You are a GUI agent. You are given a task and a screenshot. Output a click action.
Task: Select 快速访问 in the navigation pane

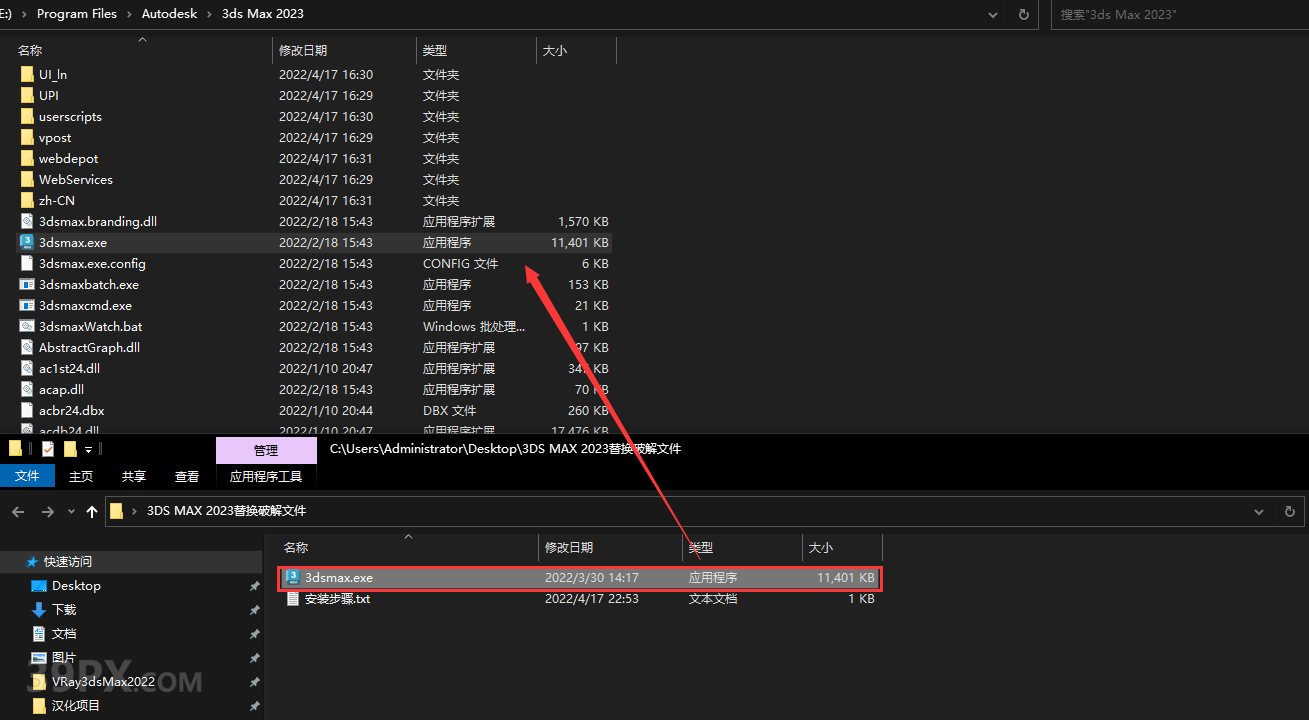click(x=68, y=562)
